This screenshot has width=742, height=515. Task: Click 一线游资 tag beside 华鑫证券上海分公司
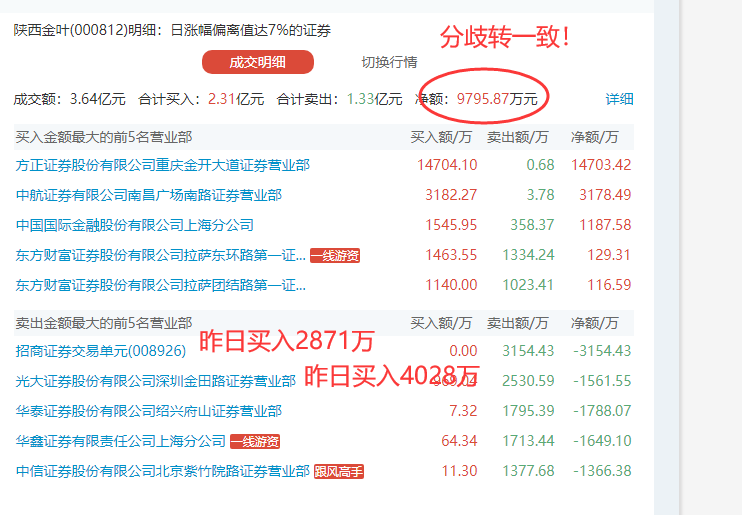coord(255,442)
